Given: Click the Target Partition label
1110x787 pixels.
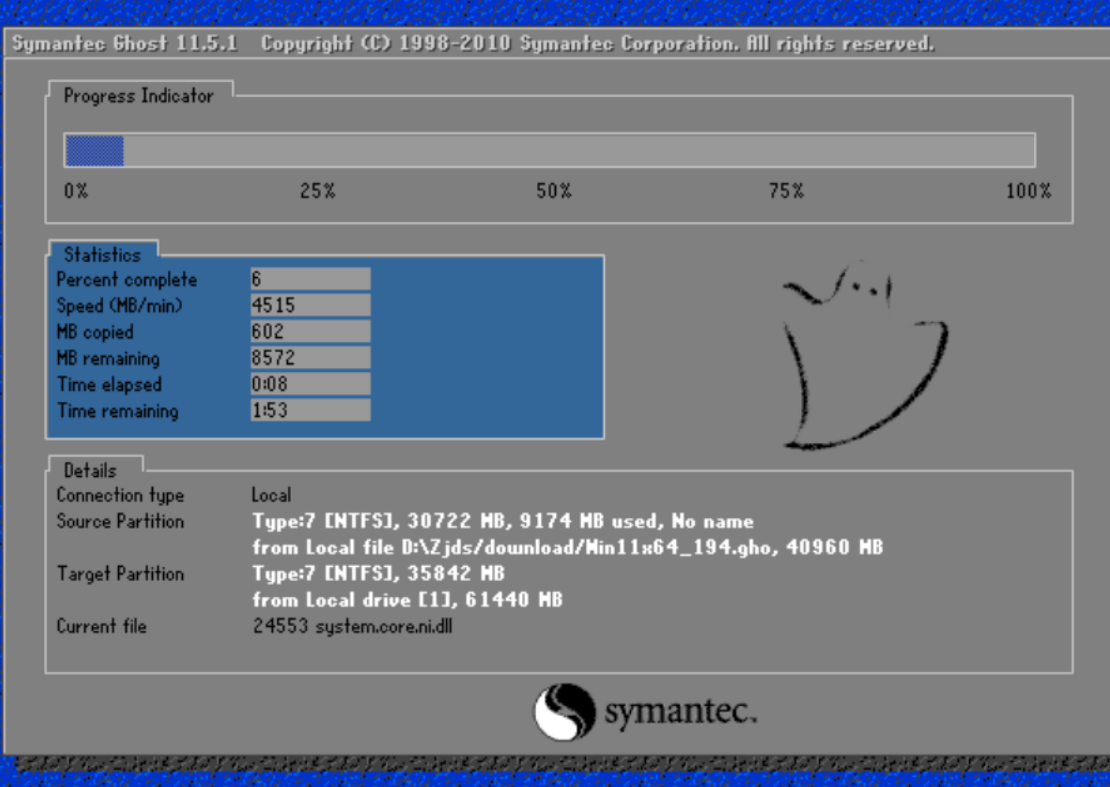Looking at the screenshot, I should [120, 573].
